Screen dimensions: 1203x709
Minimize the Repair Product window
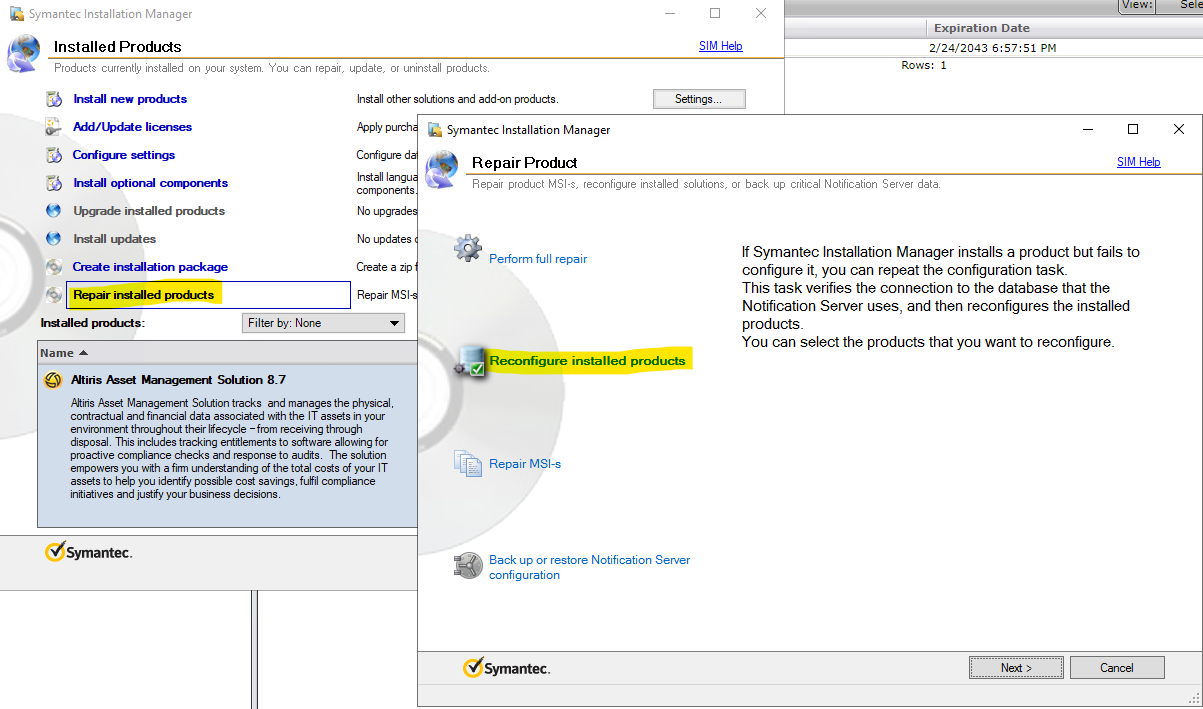(1086, 129)
